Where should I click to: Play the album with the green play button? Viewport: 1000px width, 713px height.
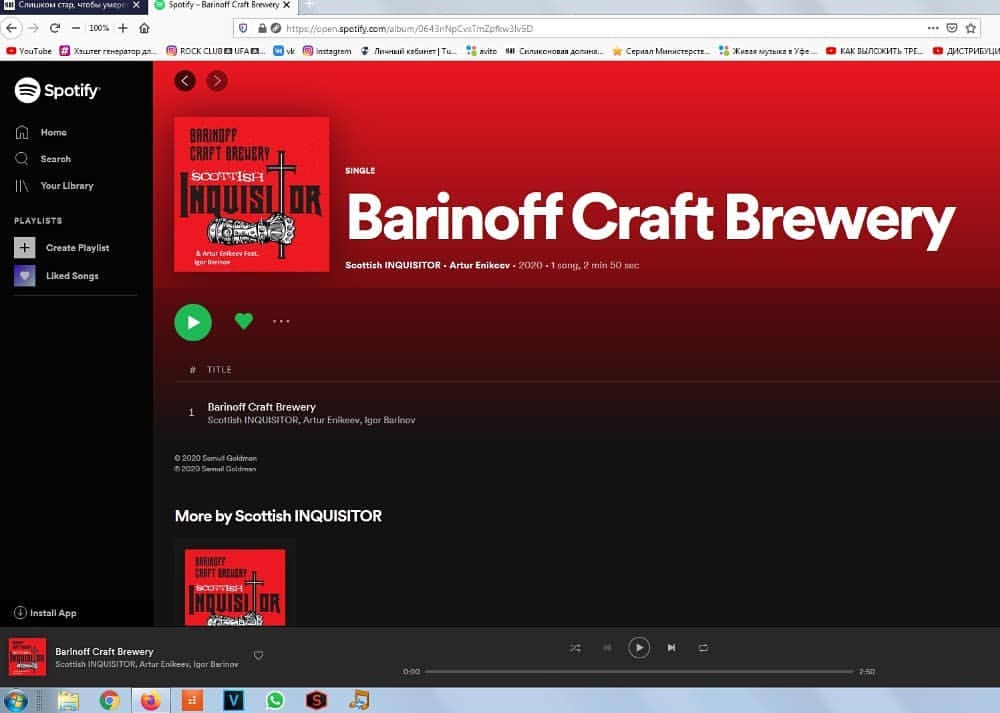tap(193, 323)
